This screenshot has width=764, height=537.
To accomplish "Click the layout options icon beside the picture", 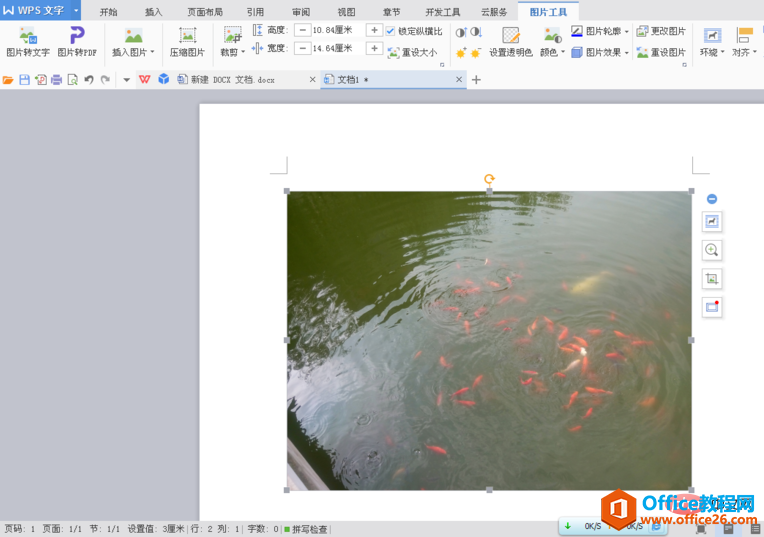I will [712, 221].
